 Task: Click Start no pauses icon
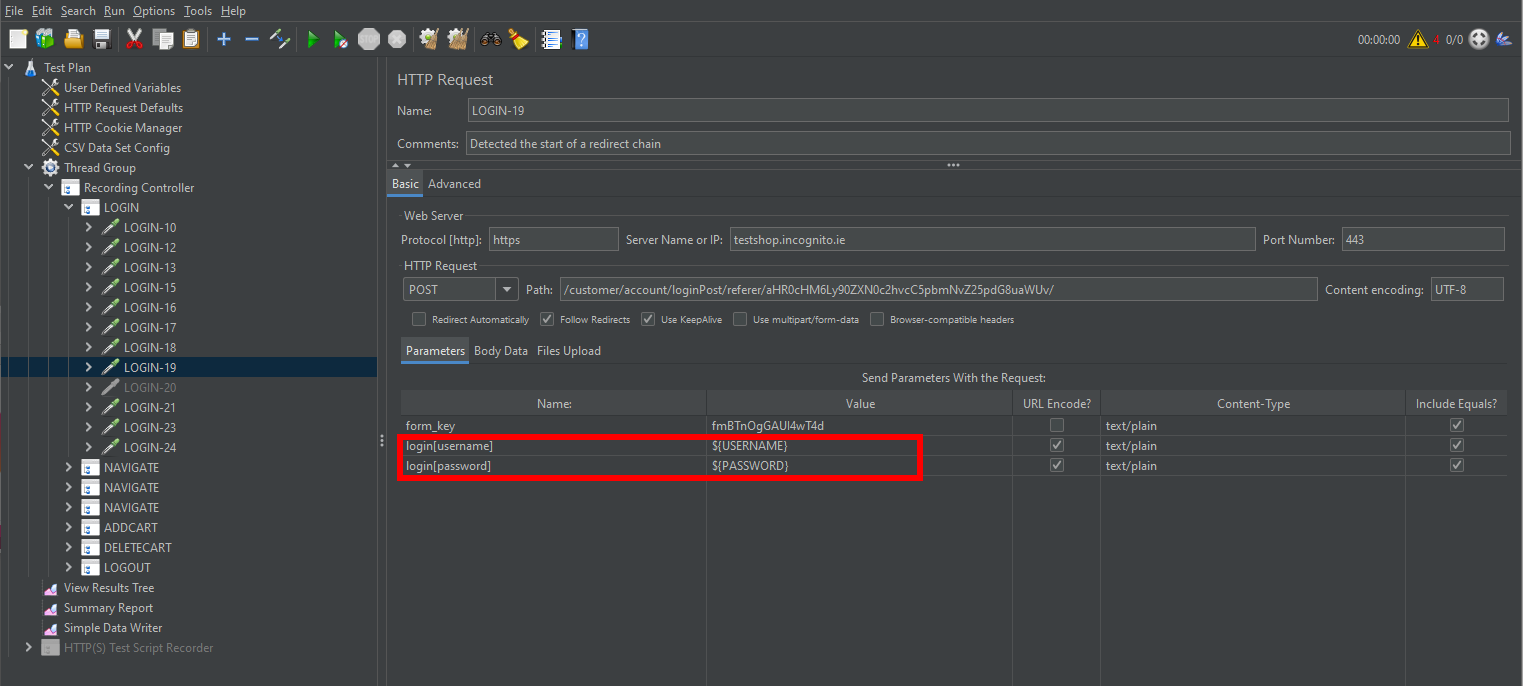tap(341, 39)
